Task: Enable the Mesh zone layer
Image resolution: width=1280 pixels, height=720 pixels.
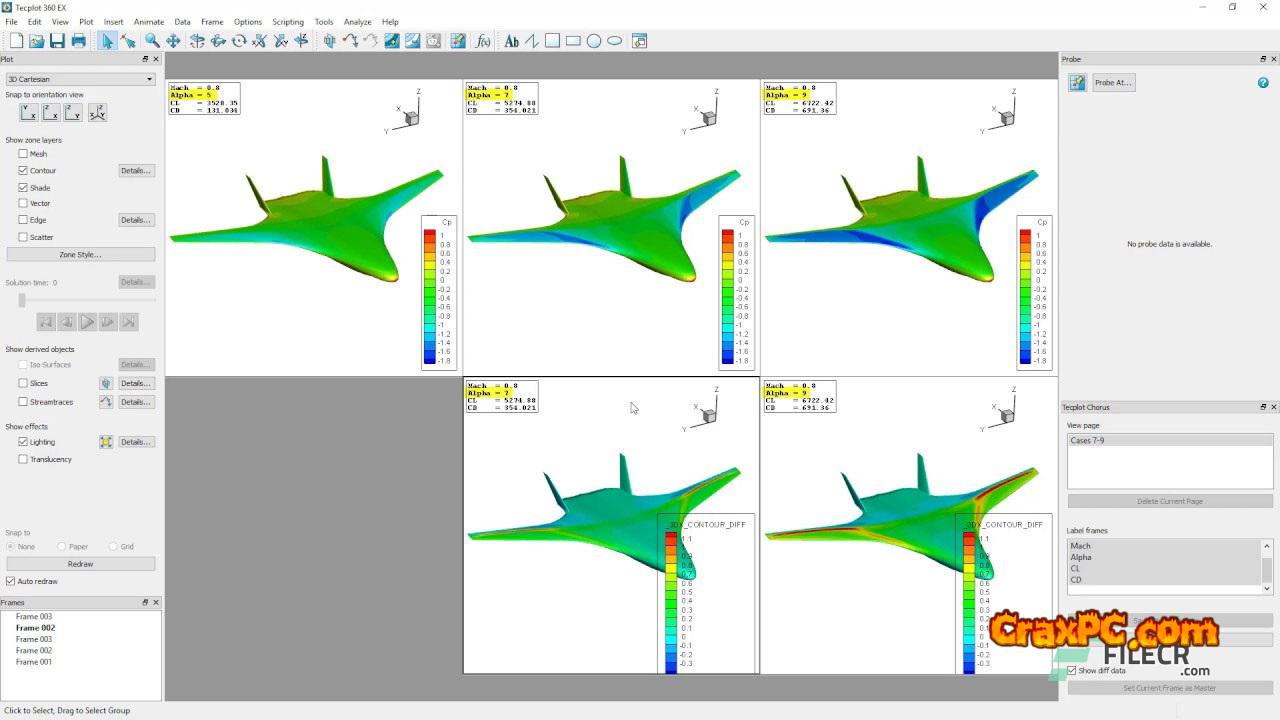Action: tap(23, 154)
